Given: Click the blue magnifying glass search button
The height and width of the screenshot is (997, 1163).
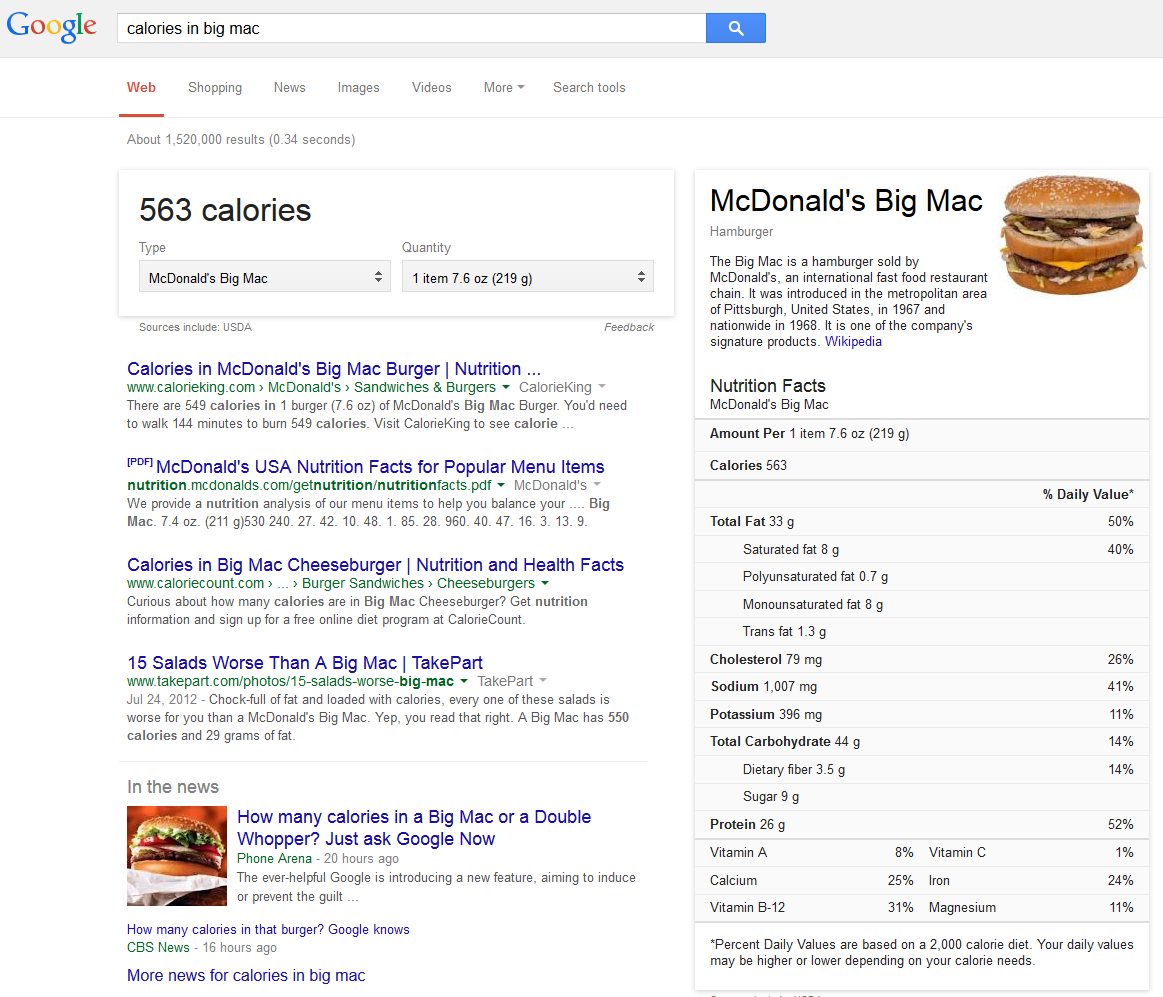Looking at the screenshot, I should 735,28.
